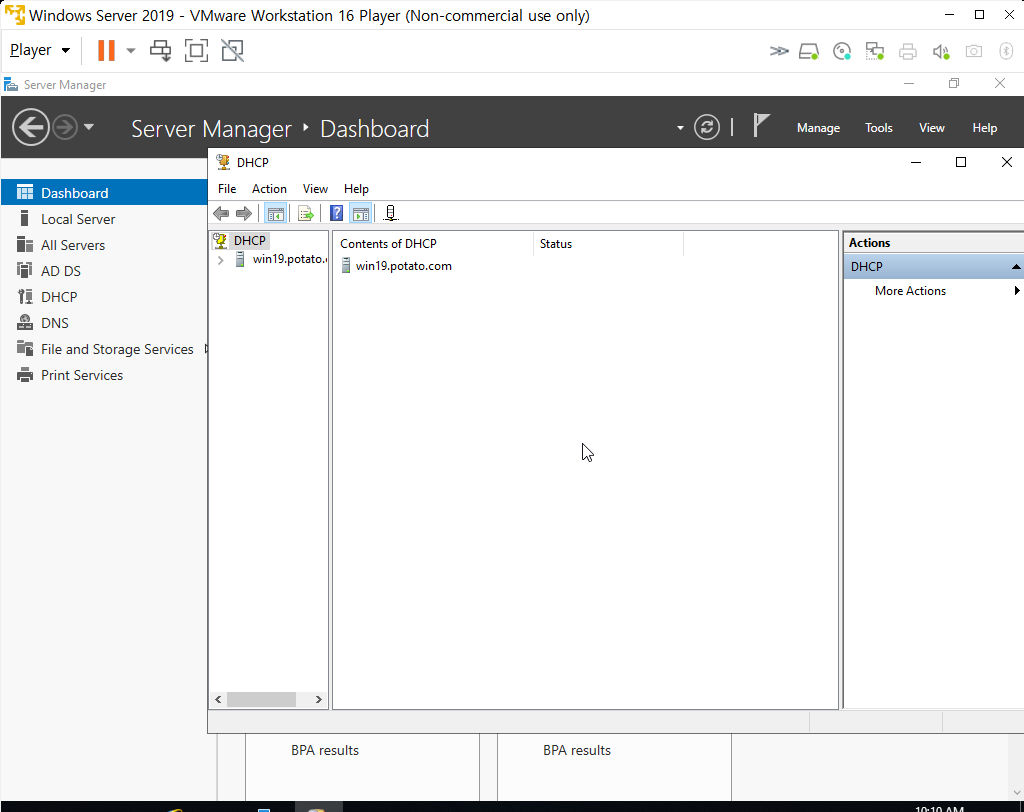
Task: Click the double-chevron icon in VMware toolbar
Action: point(778,51)
